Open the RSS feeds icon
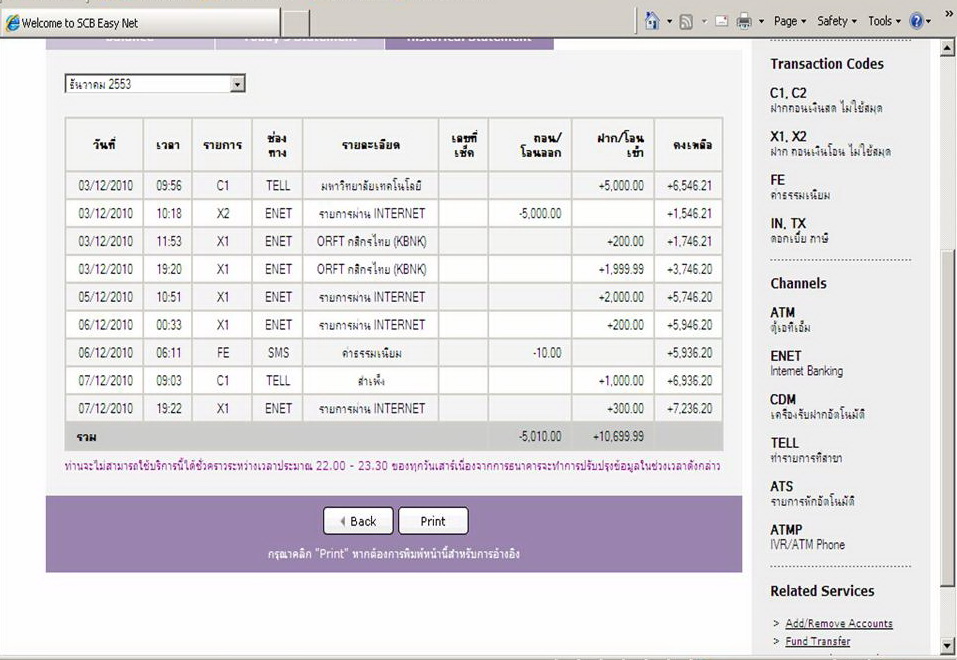 coord(686,22)
